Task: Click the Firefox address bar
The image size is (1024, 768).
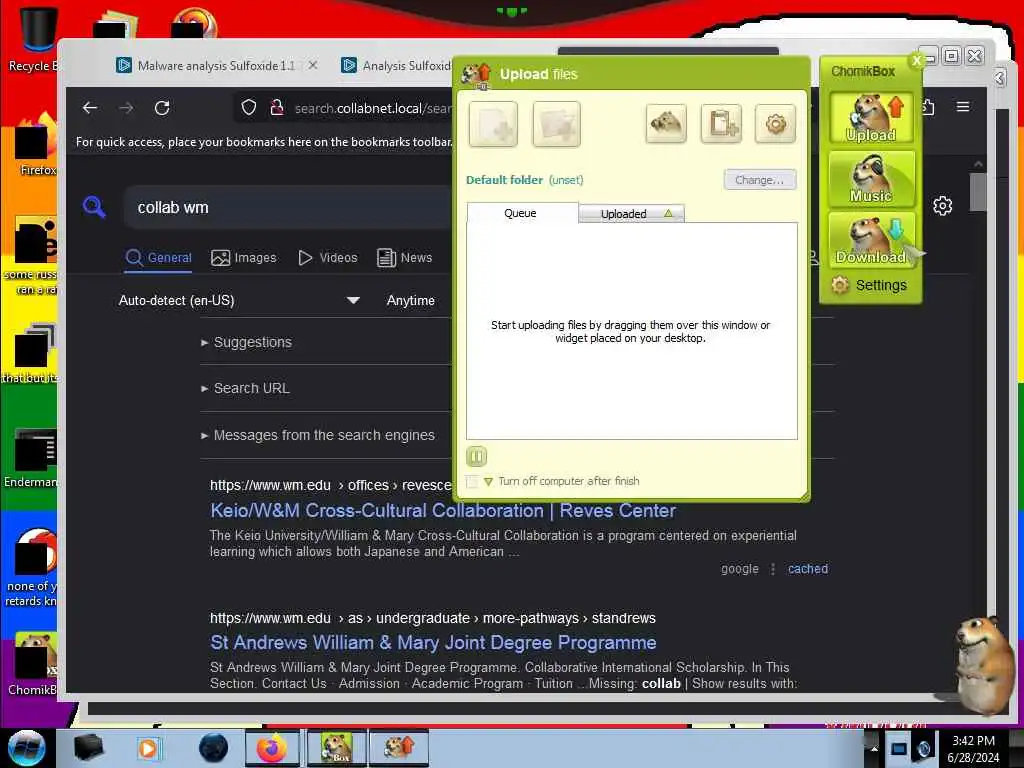Action: pos(372,108)
